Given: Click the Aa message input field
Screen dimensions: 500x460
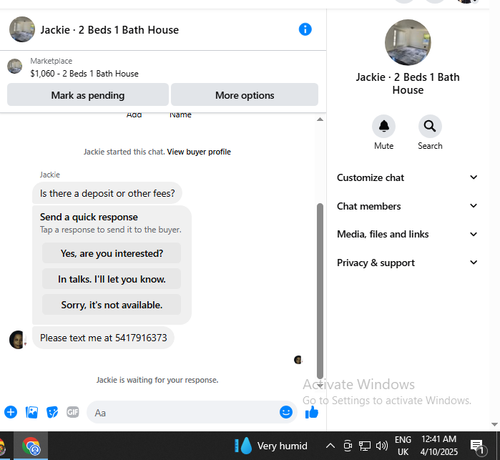Looking at the screenshot, I should click(x=183, y=412).
